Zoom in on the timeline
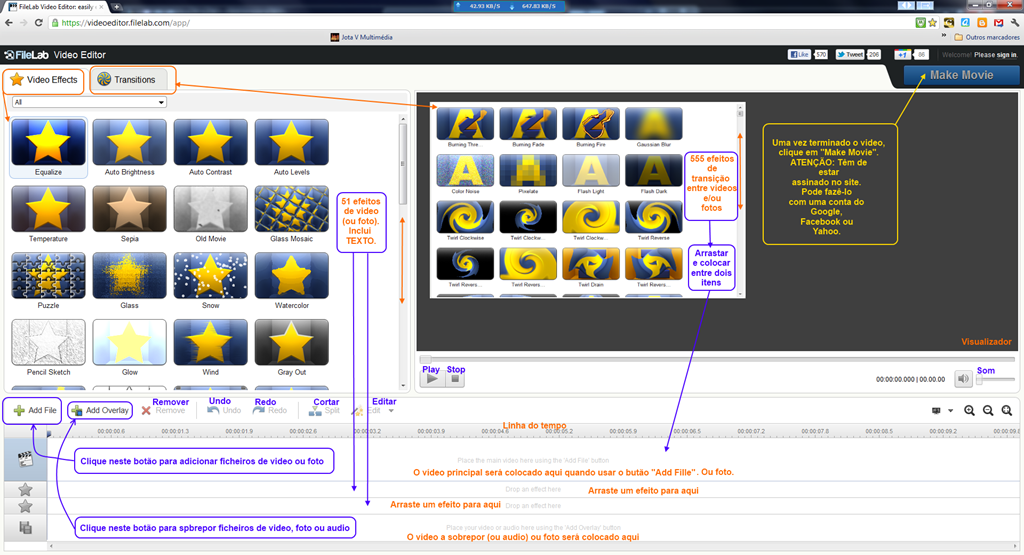Screen dimensions: 1024x555 click(x=970, y=411)
